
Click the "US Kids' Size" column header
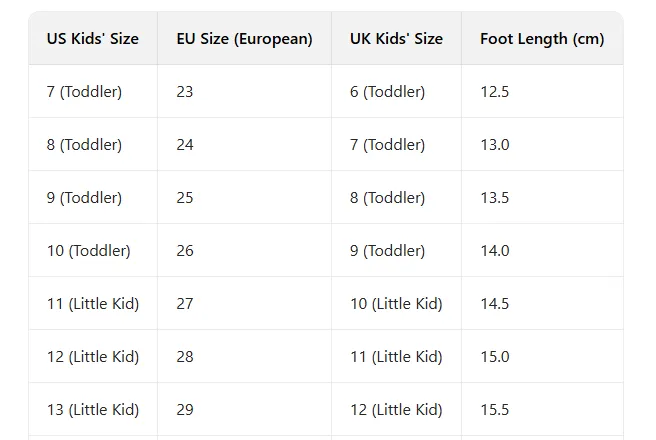[92, 39]
